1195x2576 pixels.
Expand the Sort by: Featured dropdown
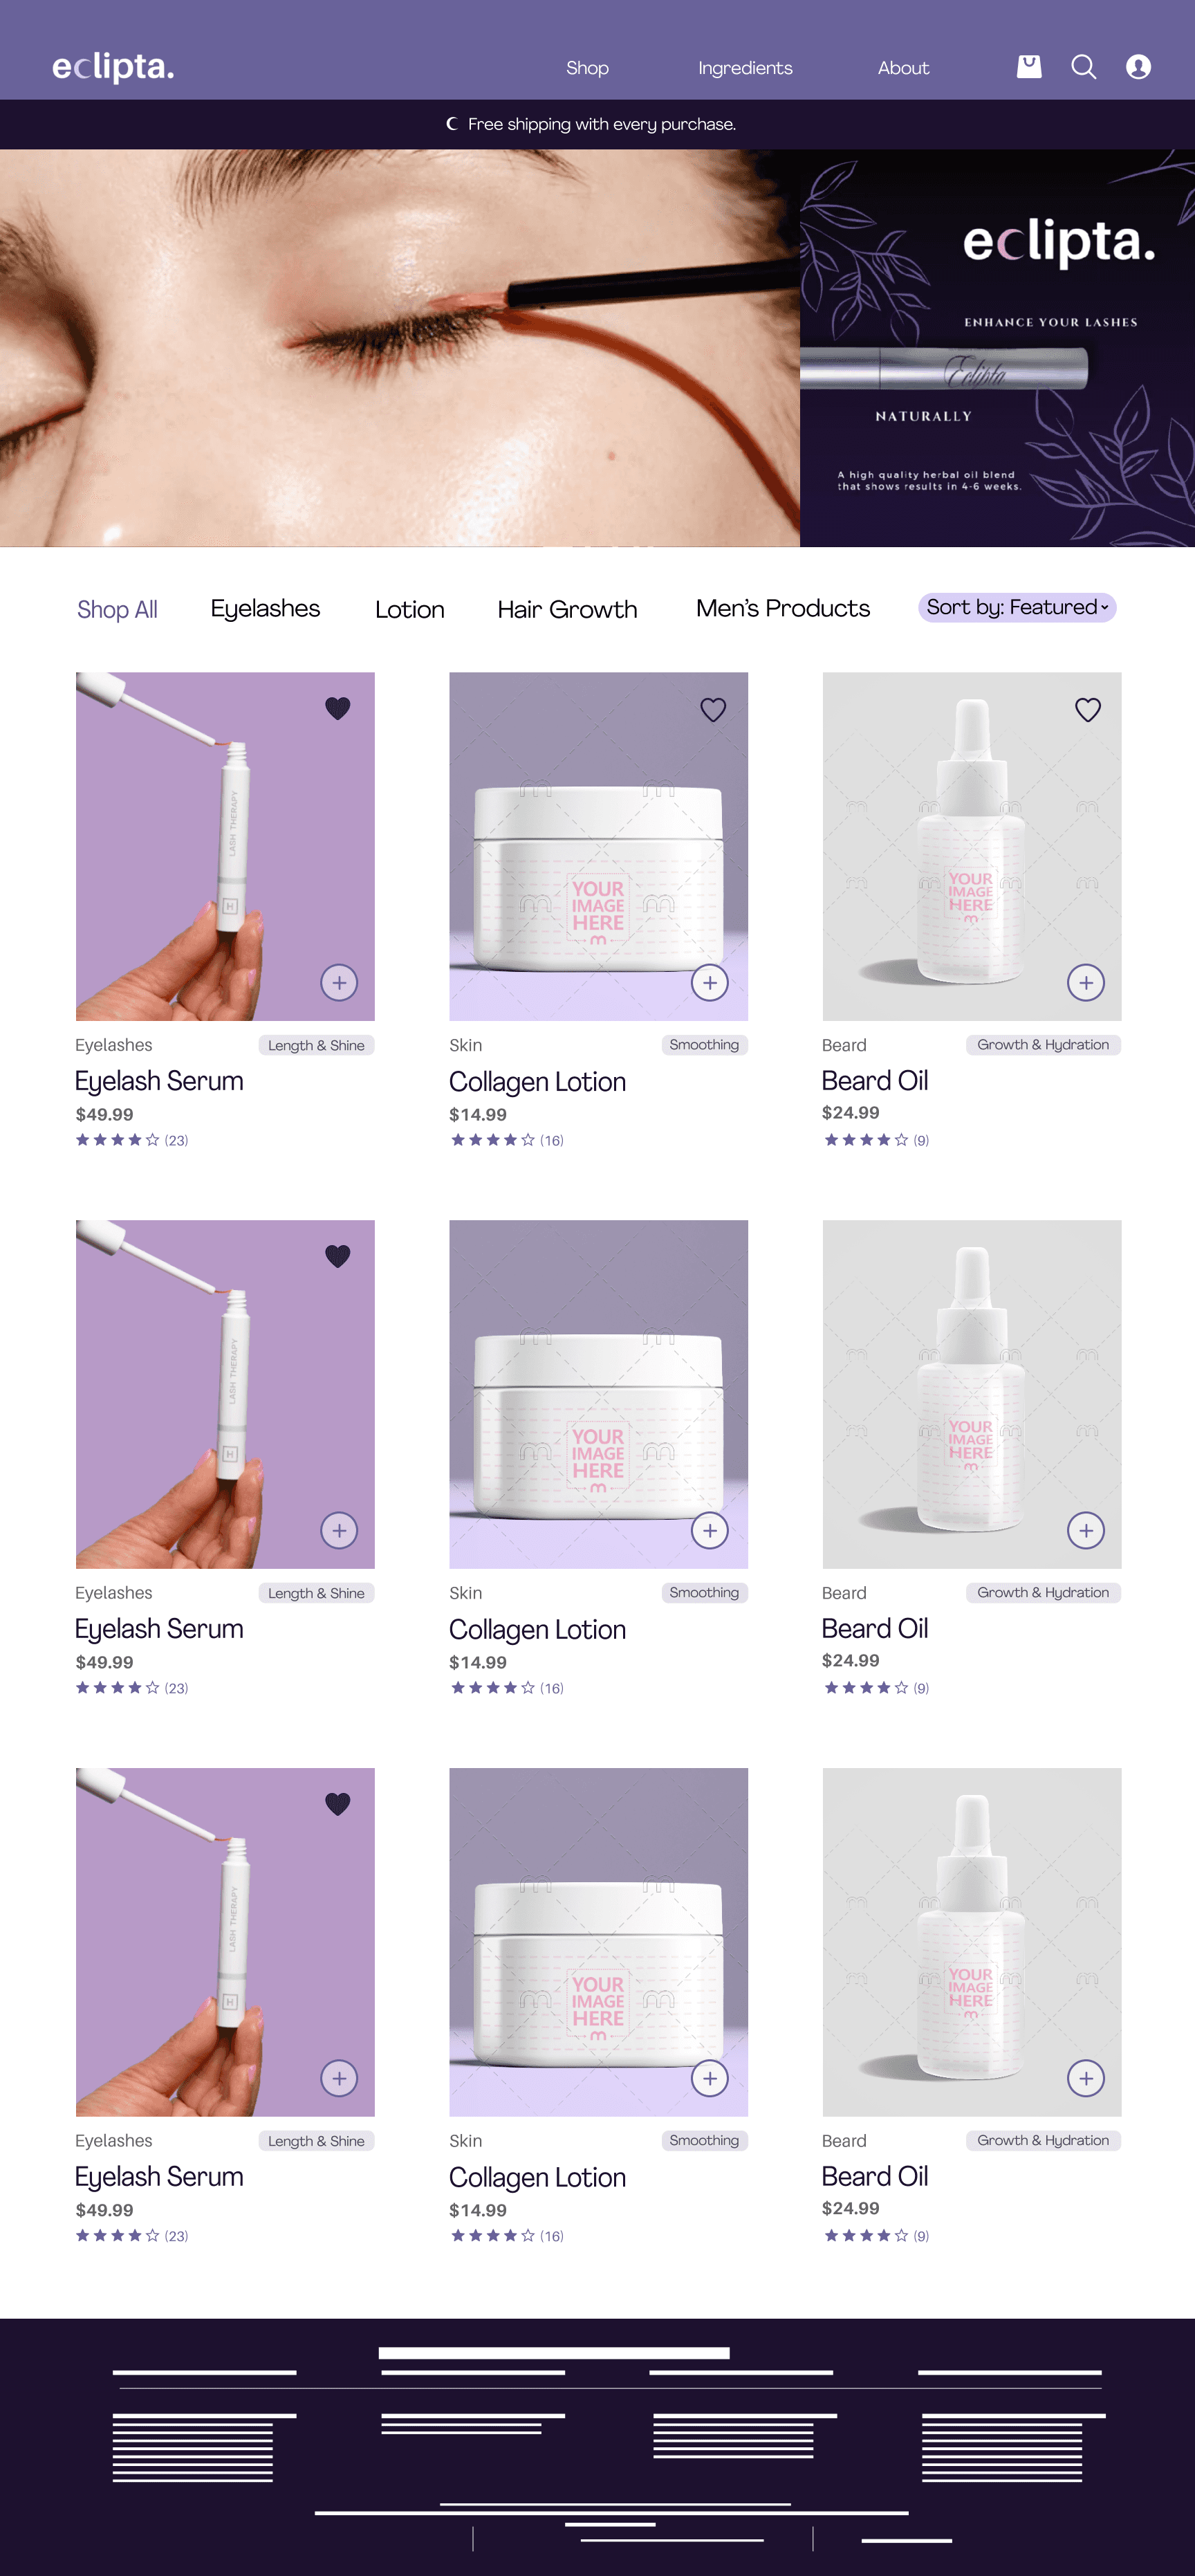pyautogui.click(x=1017, y=607)
